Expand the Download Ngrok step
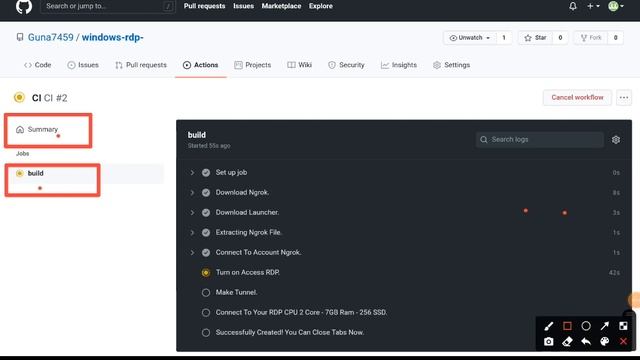The width and height of the screenshot is (640, 360). [x=192, y=193]
